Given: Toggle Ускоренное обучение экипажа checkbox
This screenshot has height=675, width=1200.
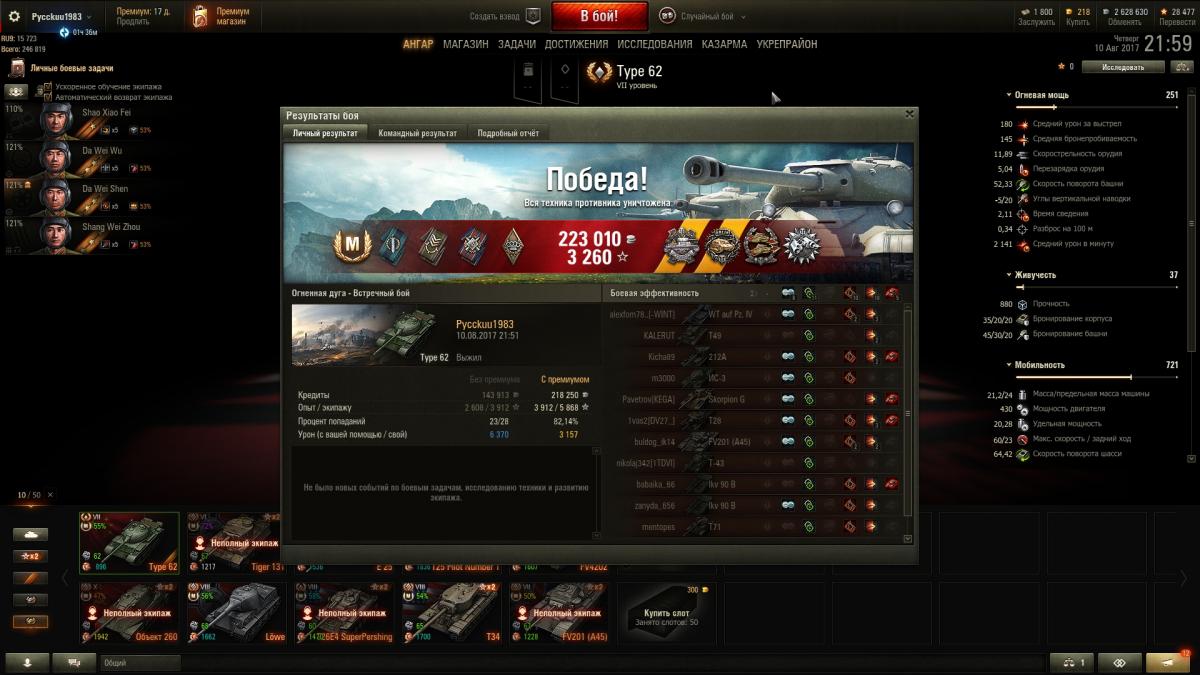Looking at the screenshot, I should 47,87.
